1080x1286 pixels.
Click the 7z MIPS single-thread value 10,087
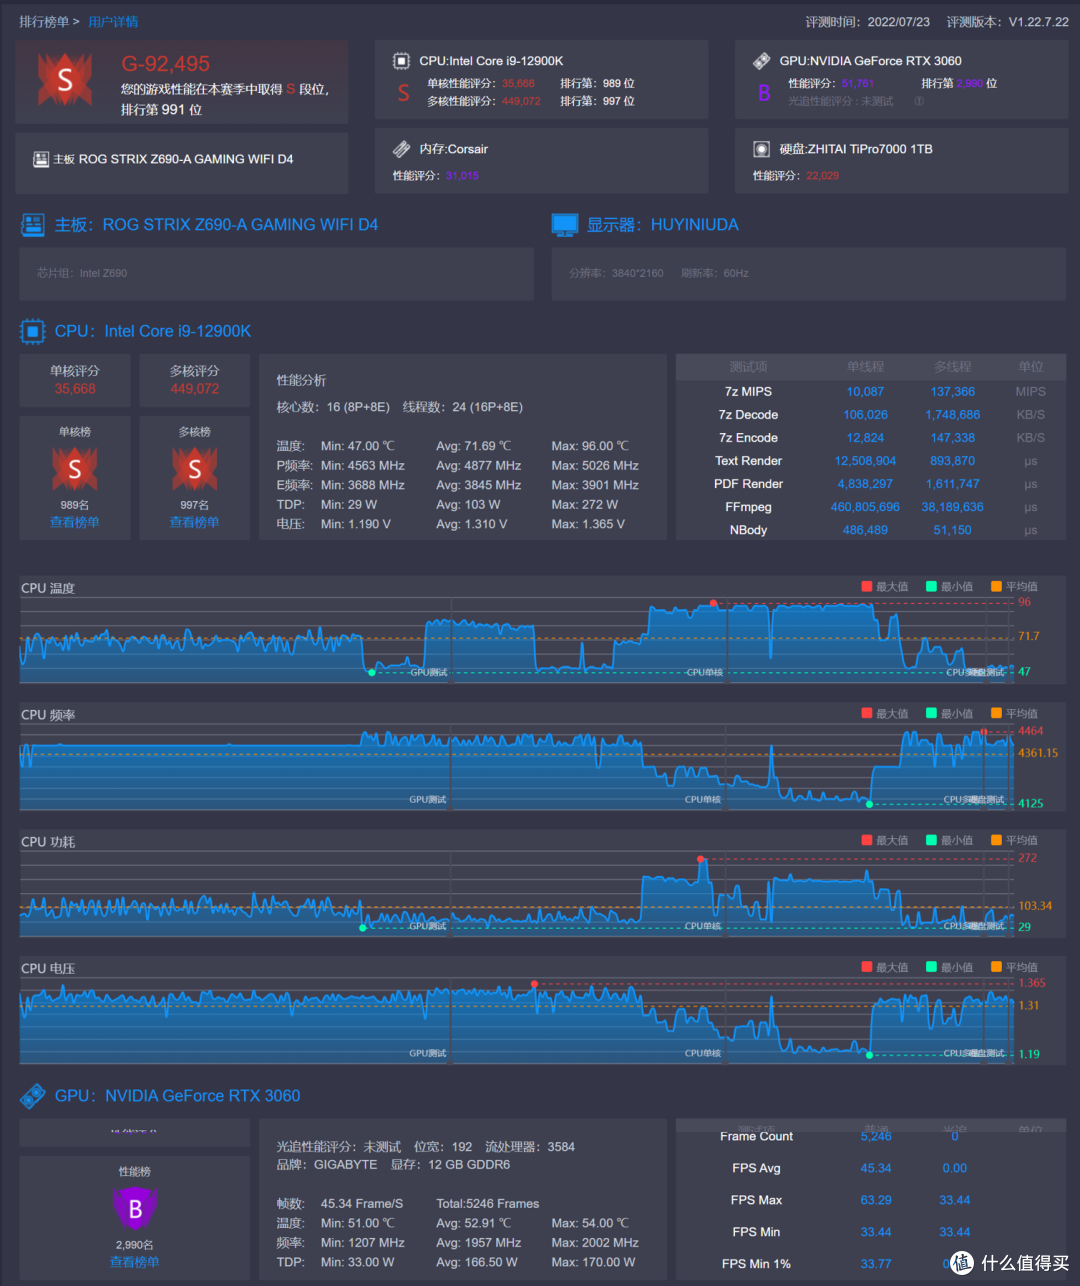(865, 392)
